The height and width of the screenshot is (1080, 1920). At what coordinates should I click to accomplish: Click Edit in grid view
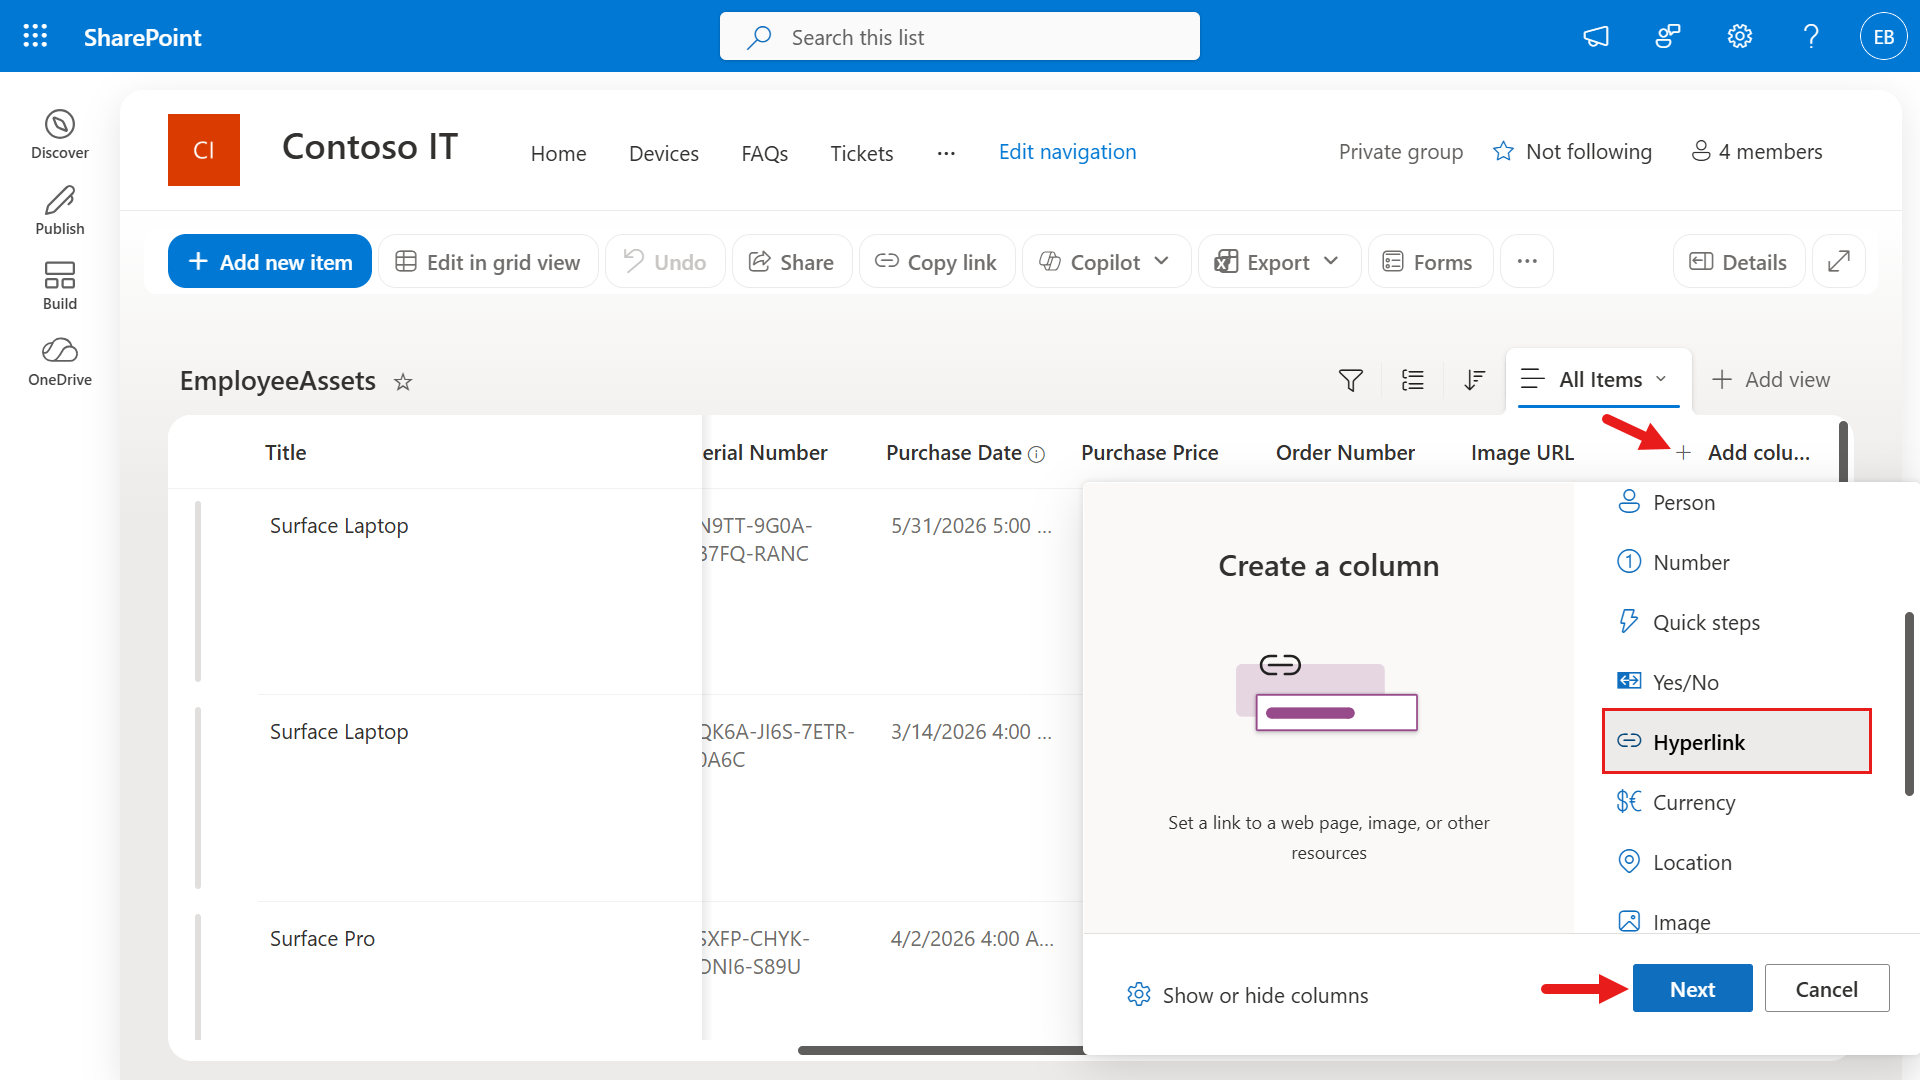[488, 262]
